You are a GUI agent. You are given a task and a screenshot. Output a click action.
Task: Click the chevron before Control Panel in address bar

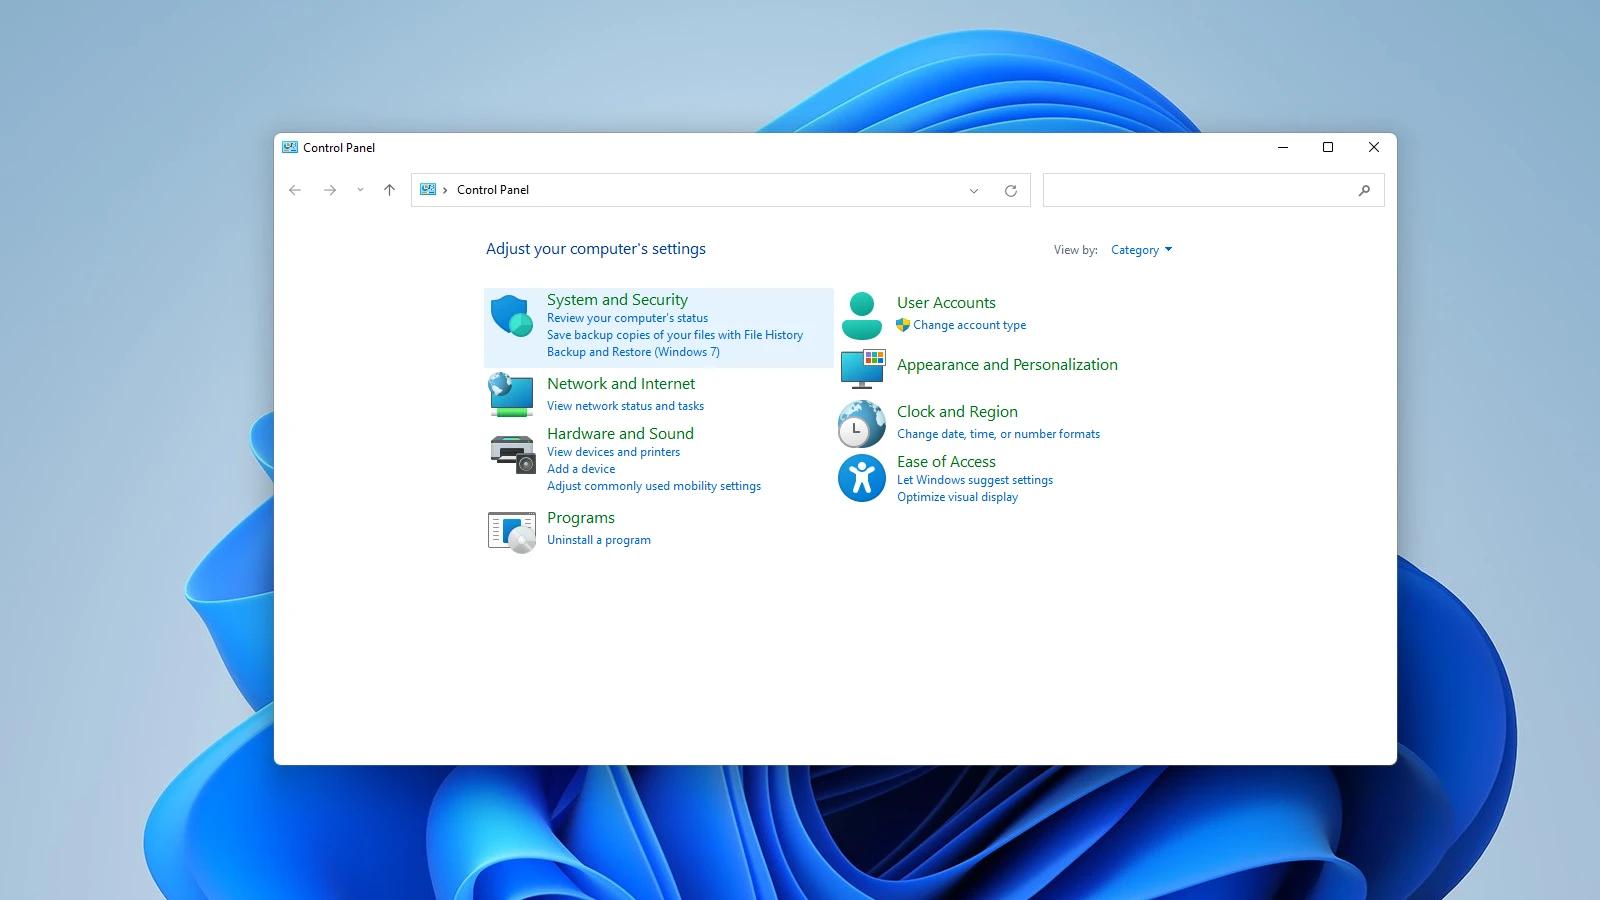tap(445, 190)
